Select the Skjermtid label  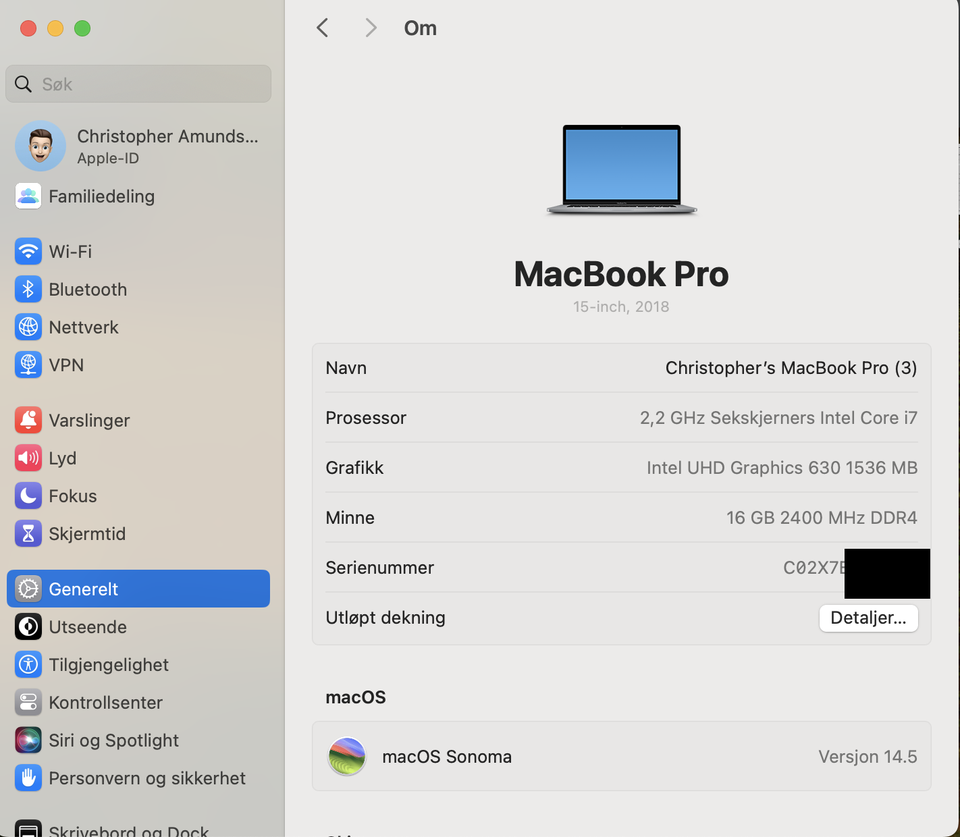pyautogui.click(x=87, y=534)
